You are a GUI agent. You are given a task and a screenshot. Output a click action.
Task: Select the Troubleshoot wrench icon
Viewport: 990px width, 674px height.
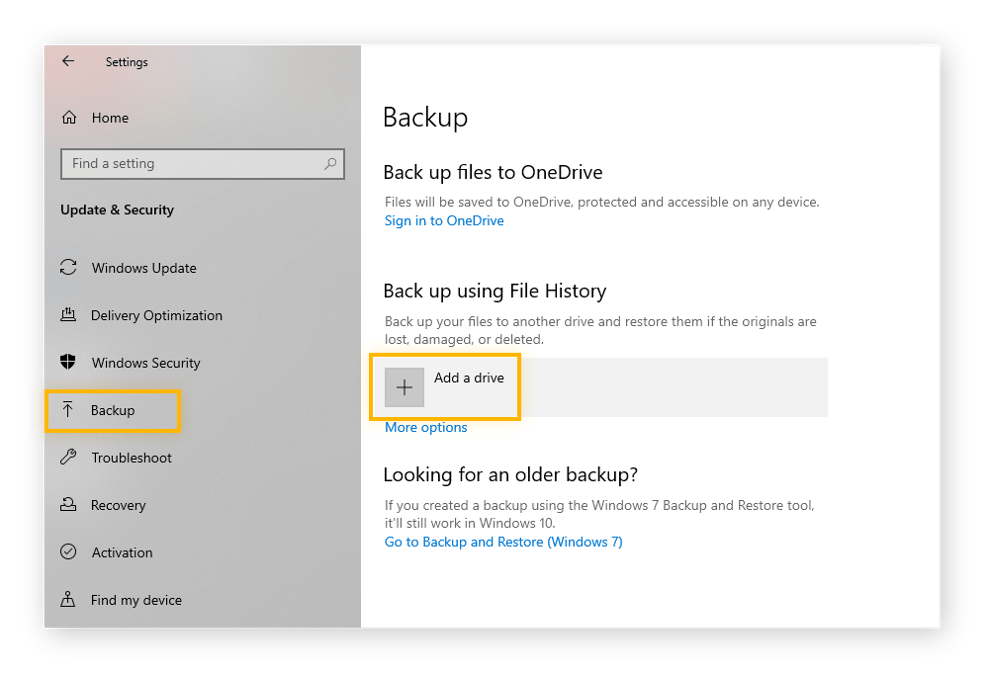pyautogui.click(x=68, y=457)
